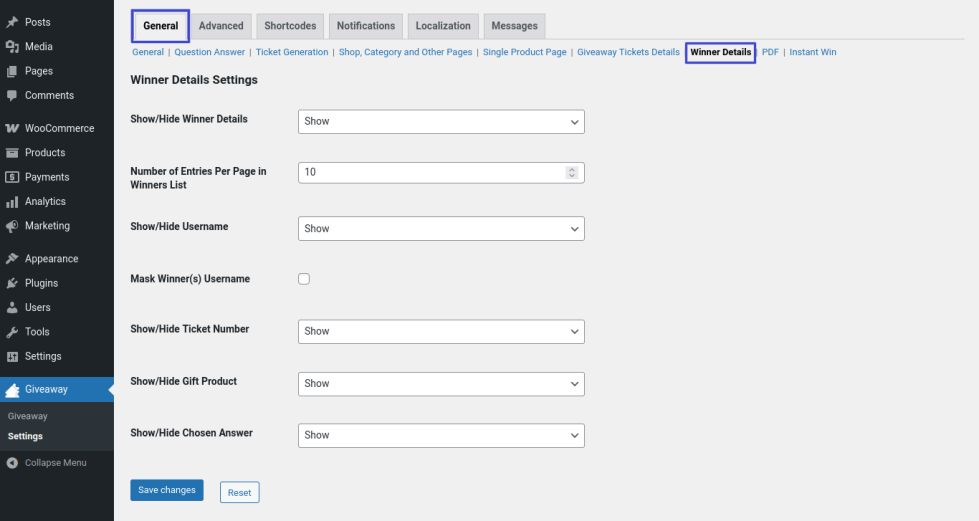
Task: Click the Reset button
Action: [239, 492]
